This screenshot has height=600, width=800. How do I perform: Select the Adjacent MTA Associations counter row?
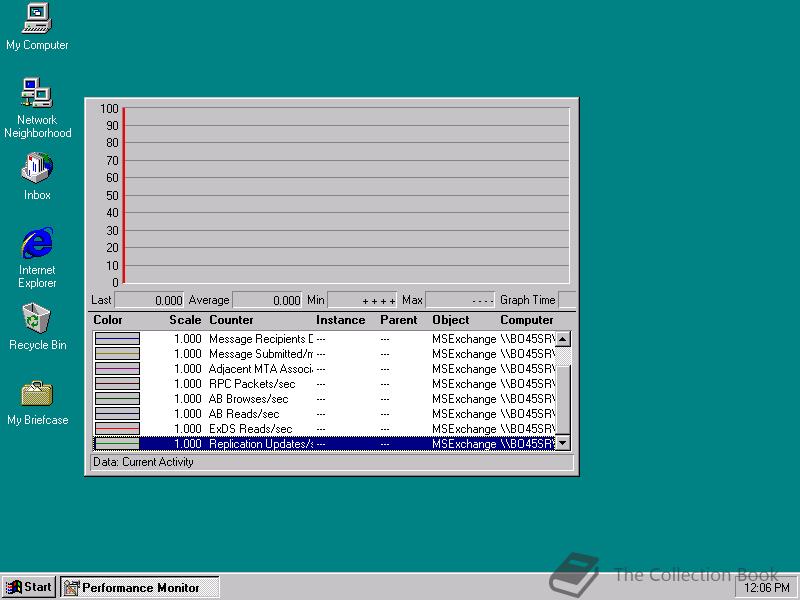(324, 369)
